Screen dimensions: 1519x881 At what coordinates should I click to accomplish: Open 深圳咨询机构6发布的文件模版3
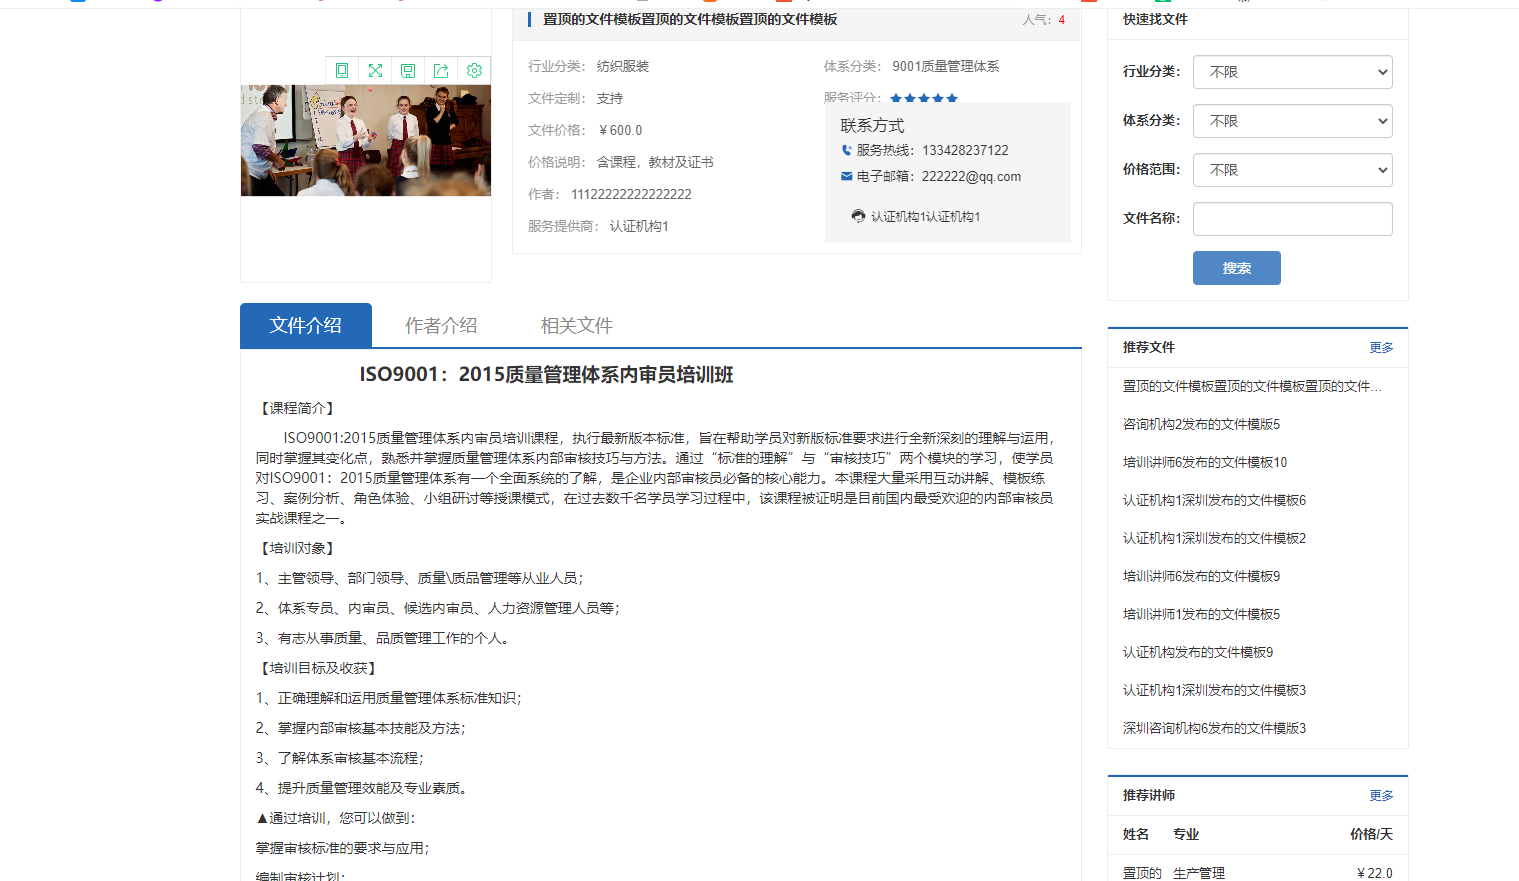1214,728
